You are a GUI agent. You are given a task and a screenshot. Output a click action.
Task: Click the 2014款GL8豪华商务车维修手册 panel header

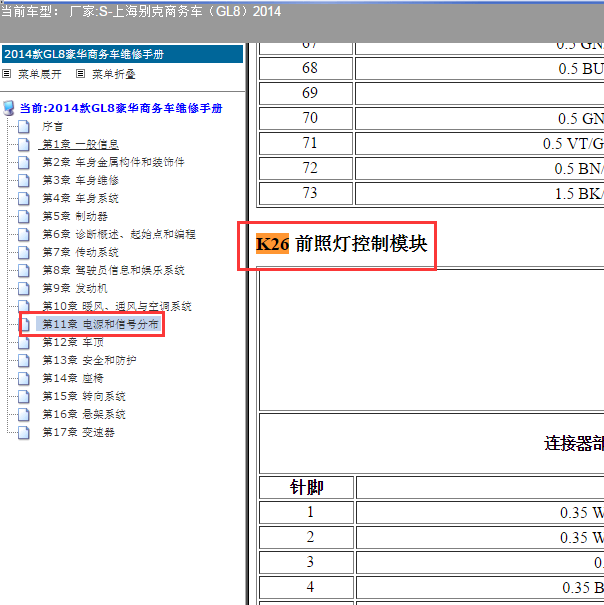[x=123, y=54]
